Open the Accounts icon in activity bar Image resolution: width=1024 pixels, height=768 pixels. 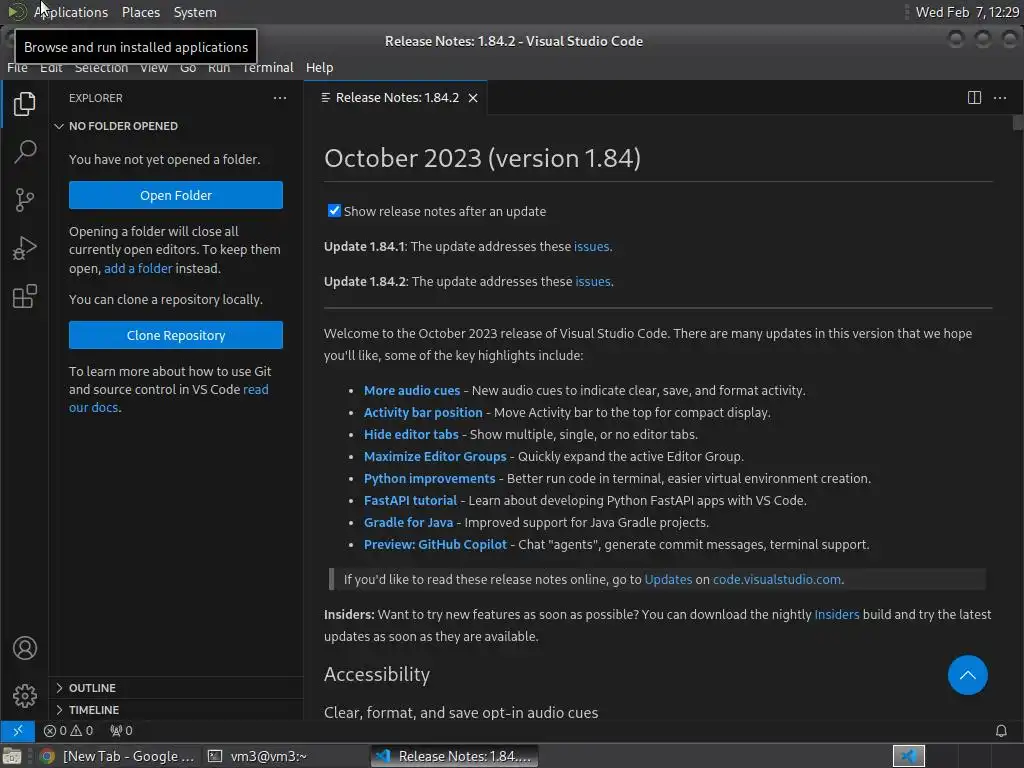[x=24, y=648]
